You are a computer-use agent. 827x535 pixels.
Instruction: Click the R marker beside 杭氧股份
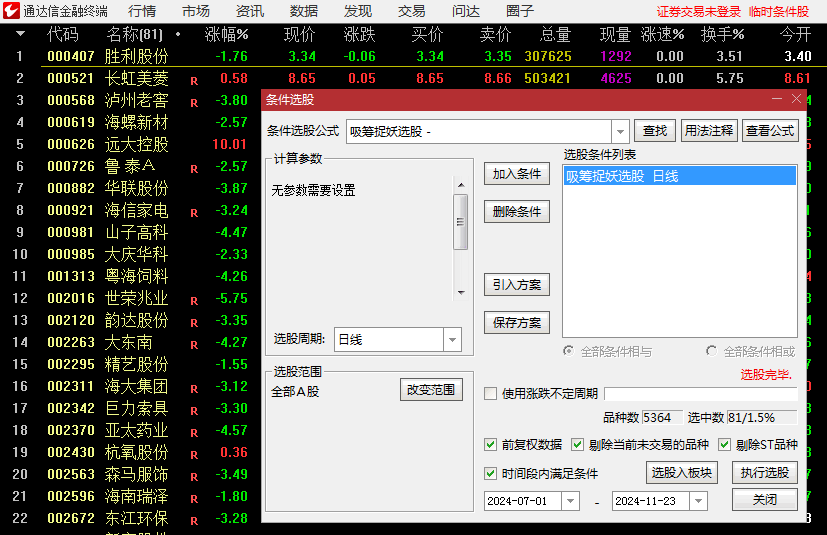pyautogui.click(x=194, y=455)
